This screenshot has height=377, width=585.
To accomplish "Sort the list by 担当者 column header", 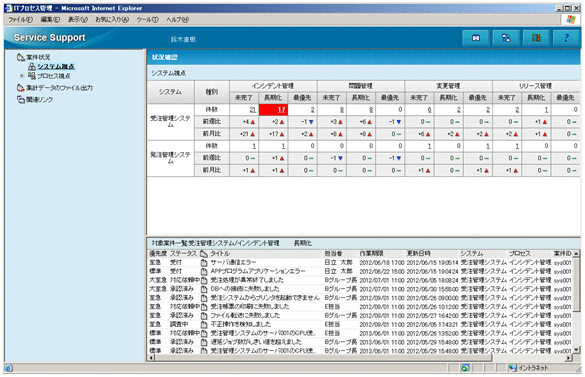I will [334, 253].
